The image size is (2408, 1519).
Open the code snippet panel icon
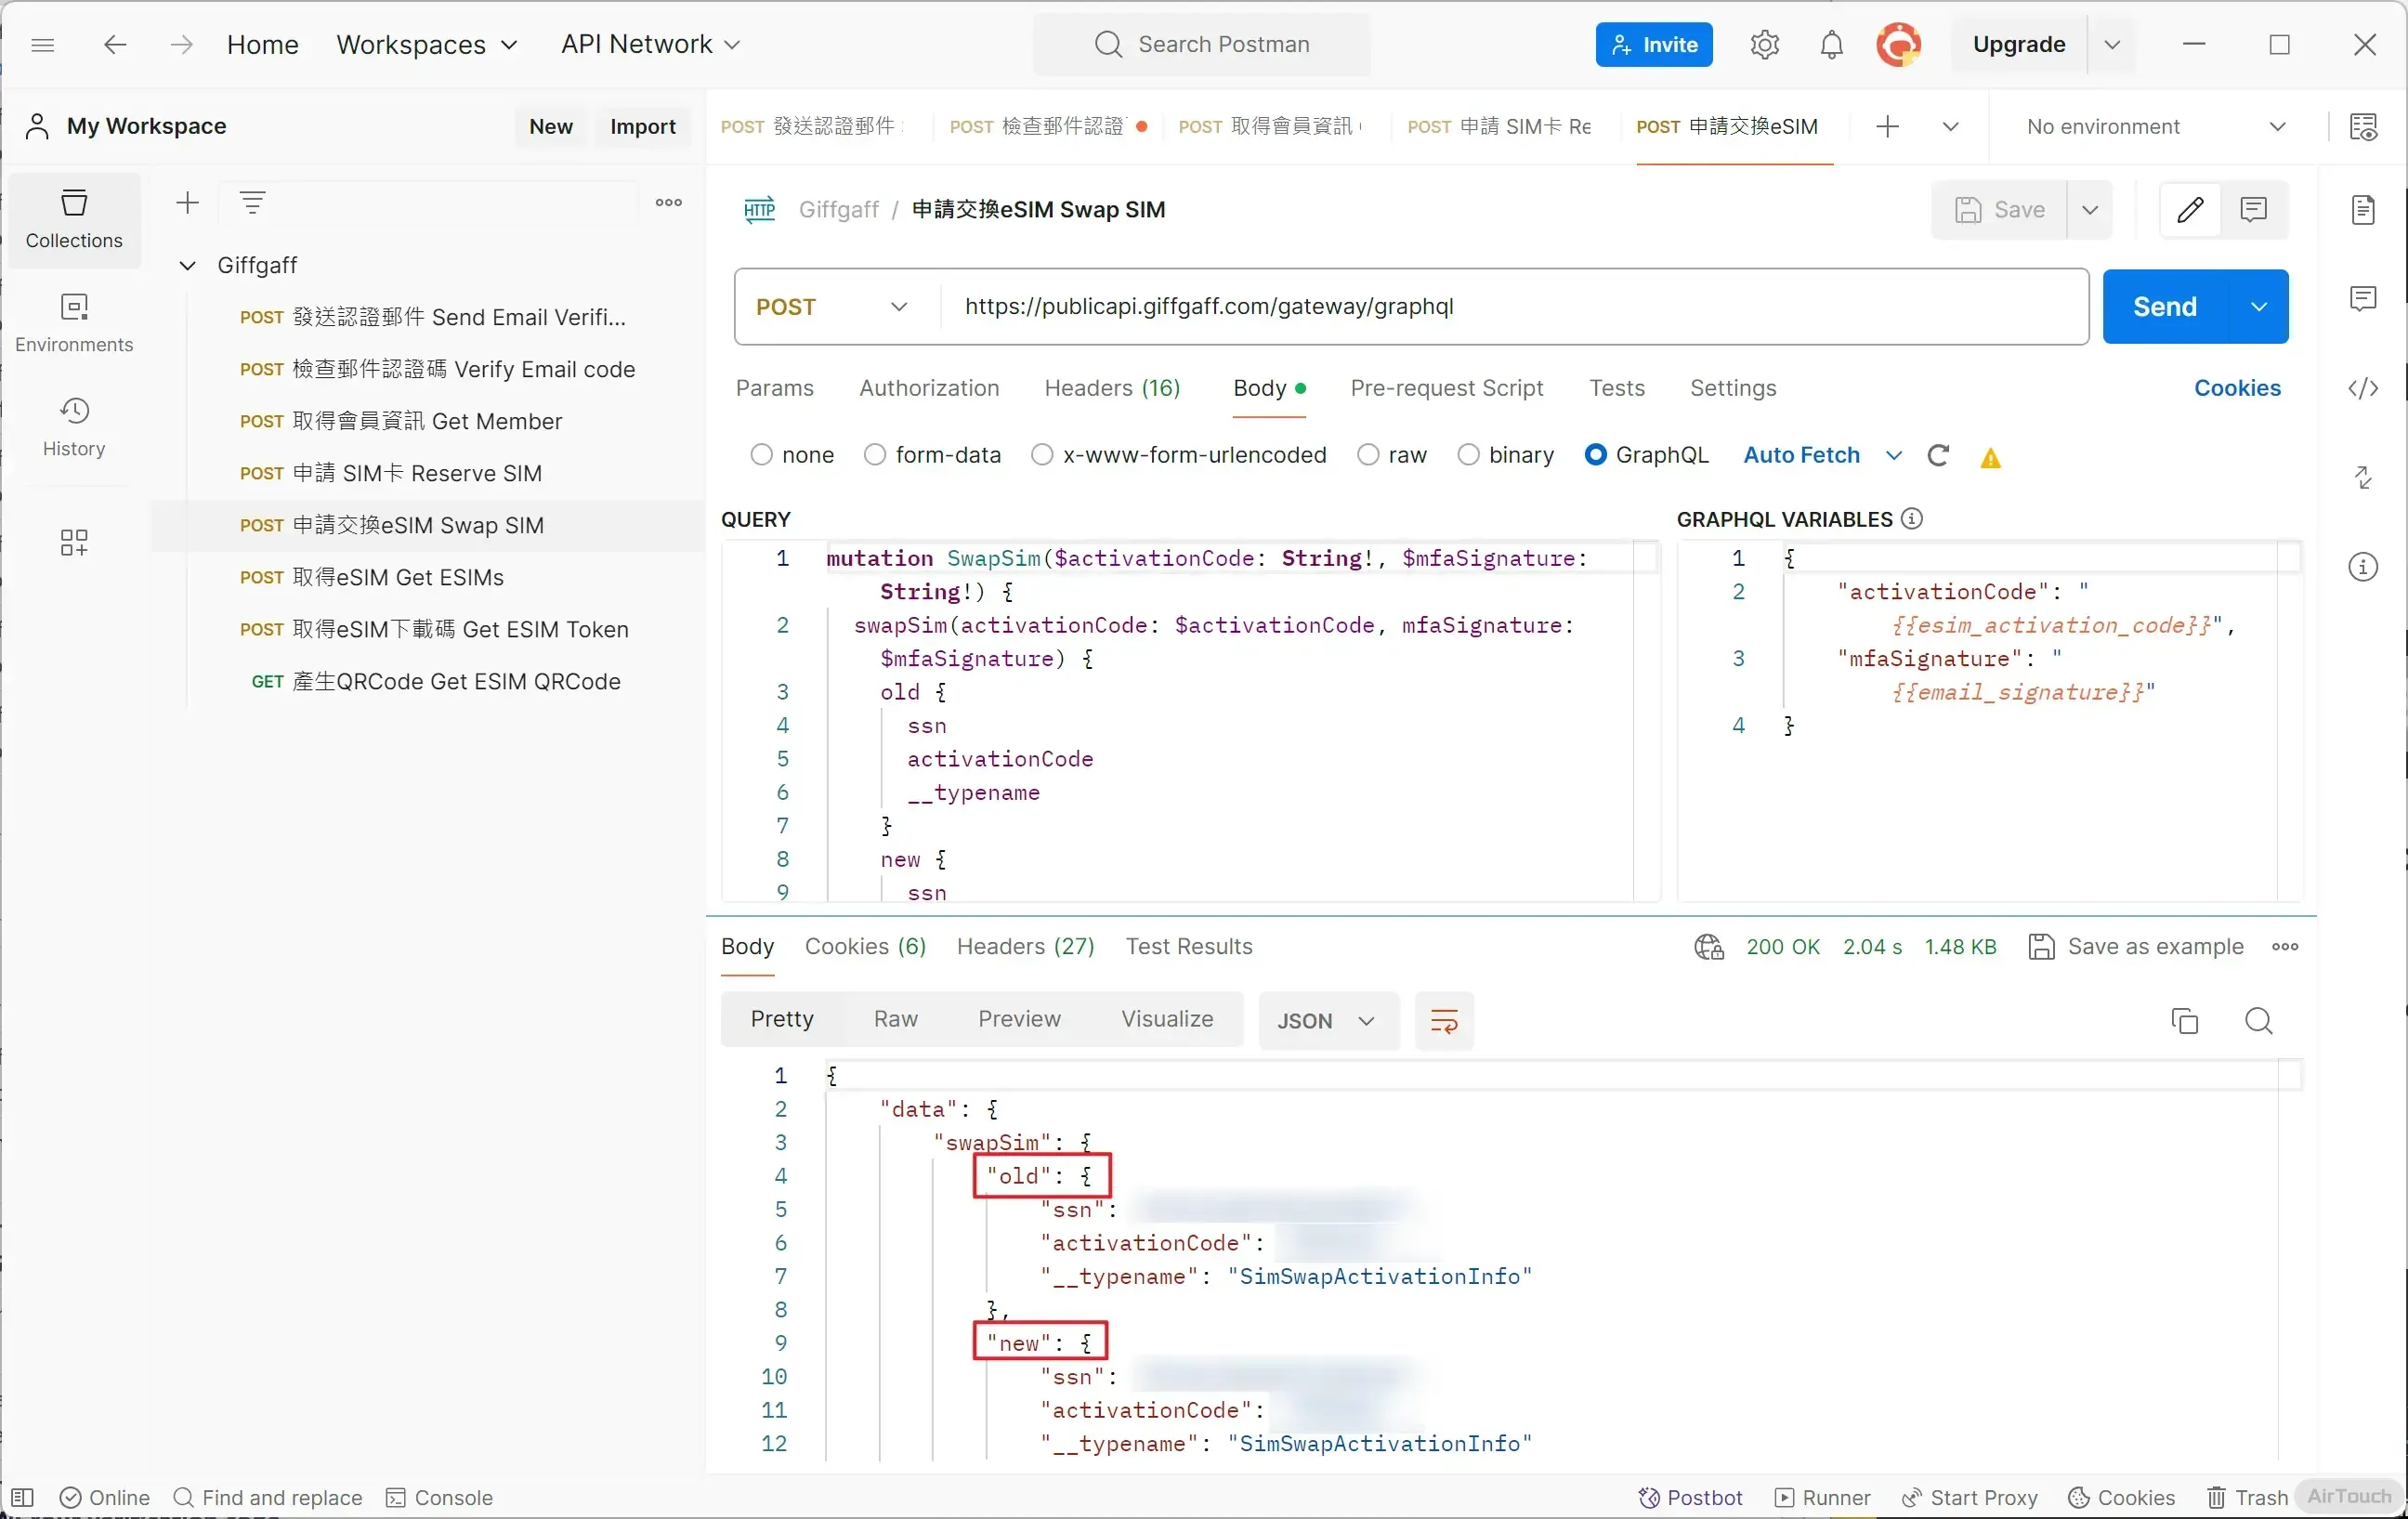(2363, 388)
